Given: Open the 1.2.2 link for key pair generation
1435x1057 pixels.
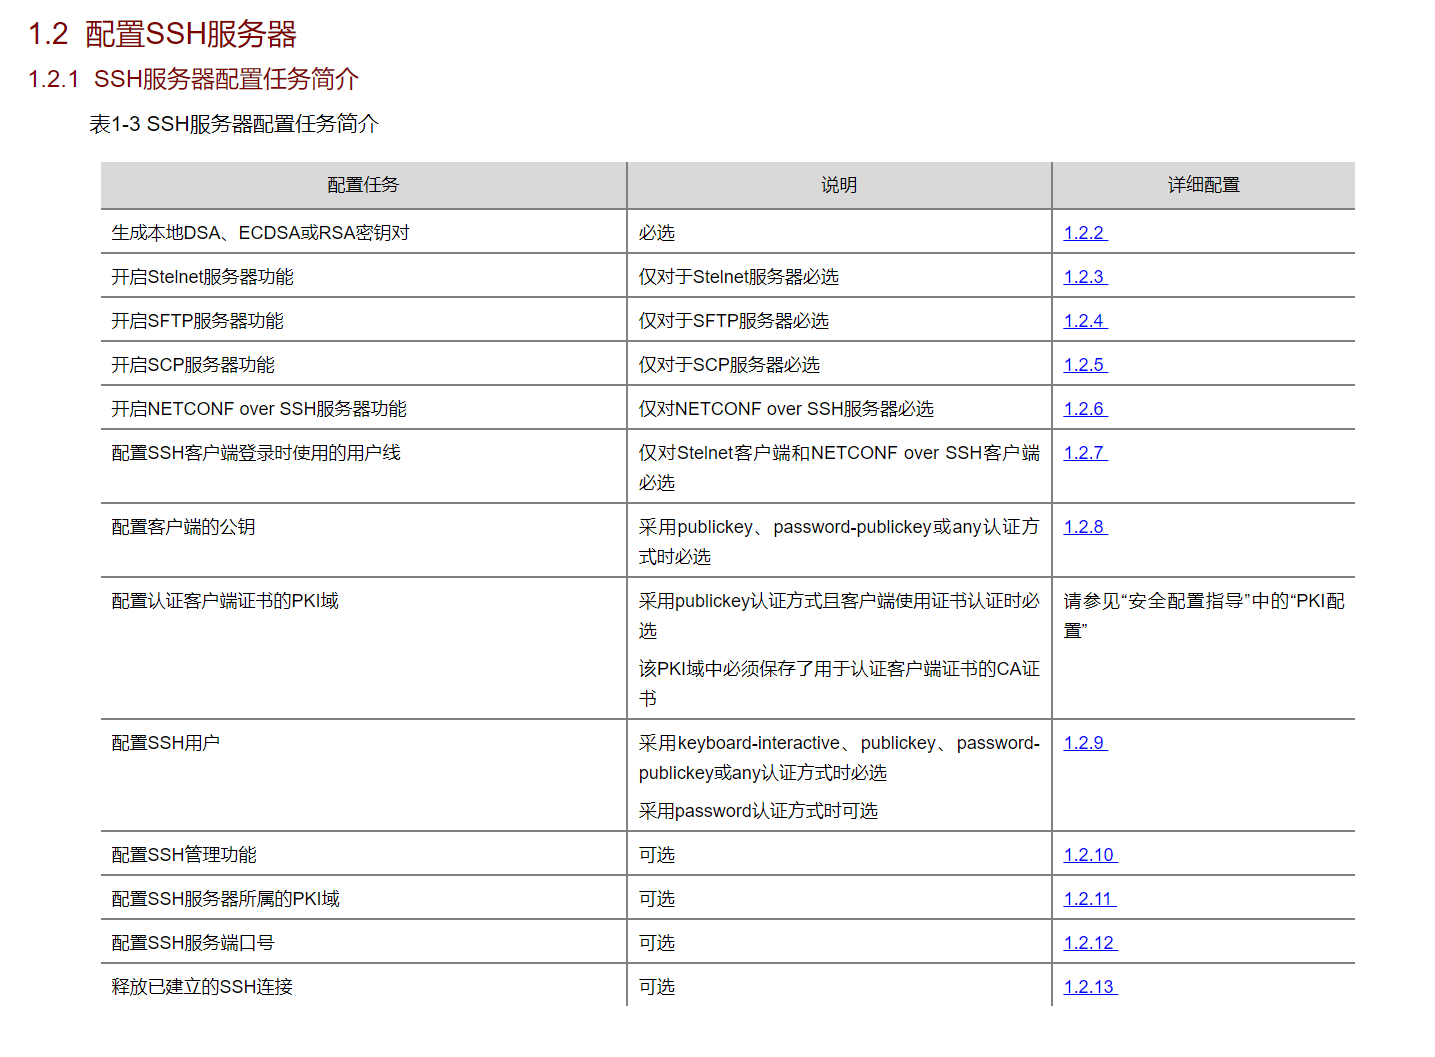Looking at the screenshot, I should (1085, 233).
